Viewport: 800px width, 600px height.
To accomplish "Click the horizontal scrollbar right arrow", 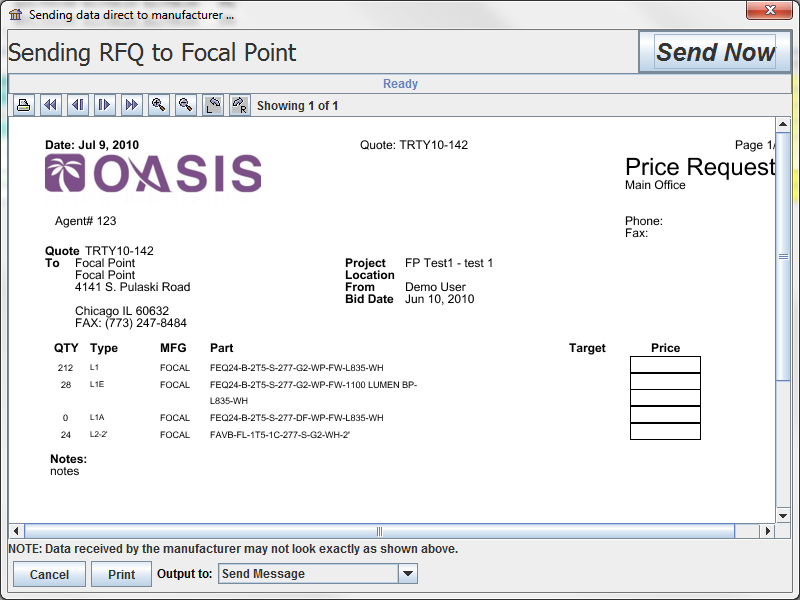I will click(x=768, y=531).
